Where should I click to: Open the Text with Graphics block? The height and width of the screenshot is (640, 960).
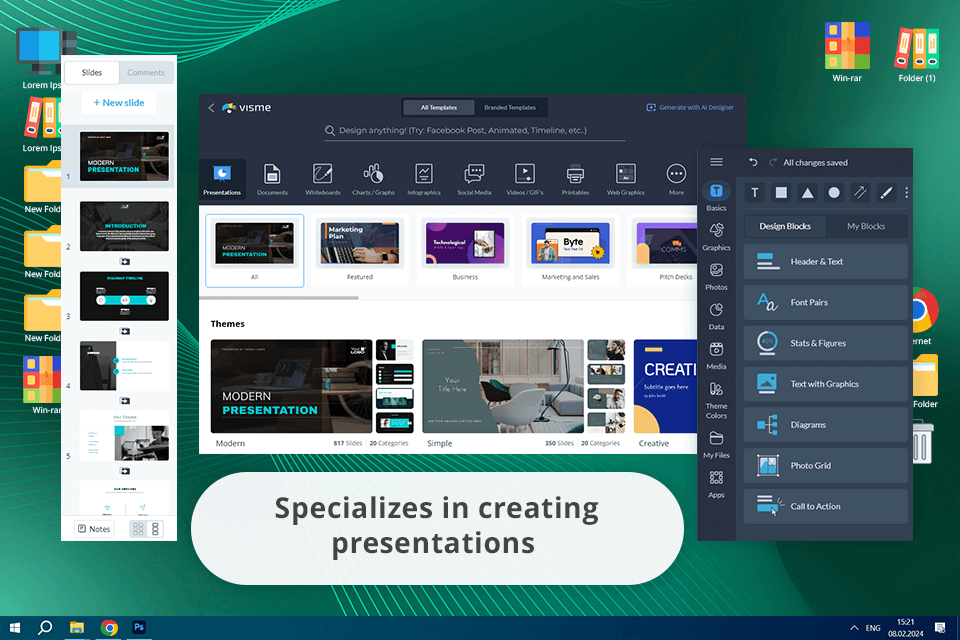(825, 384)
